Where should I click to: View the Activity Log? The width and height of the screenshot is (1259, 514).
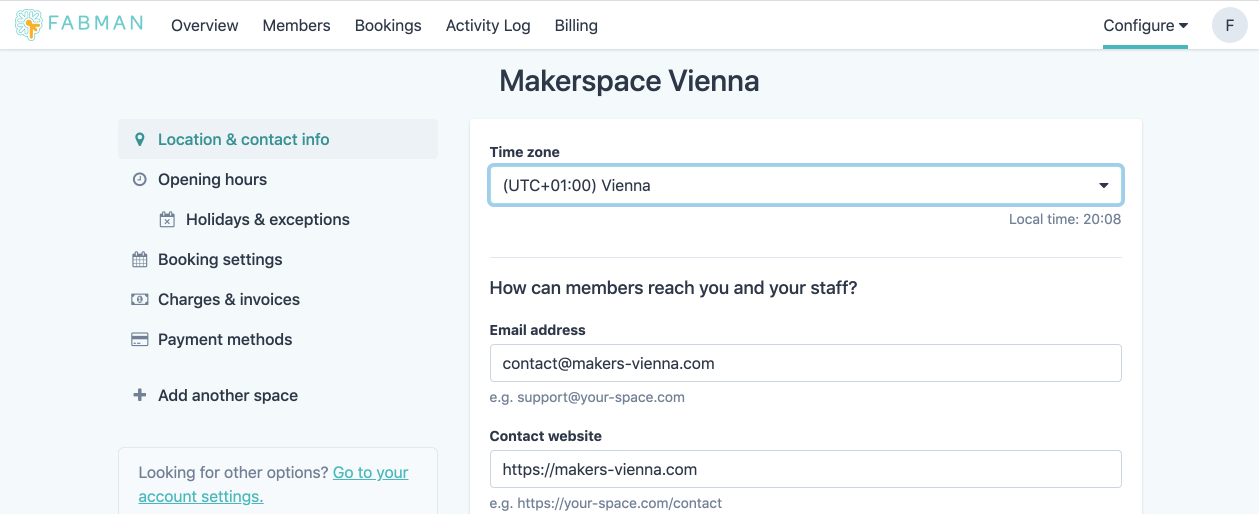point(488,26)
